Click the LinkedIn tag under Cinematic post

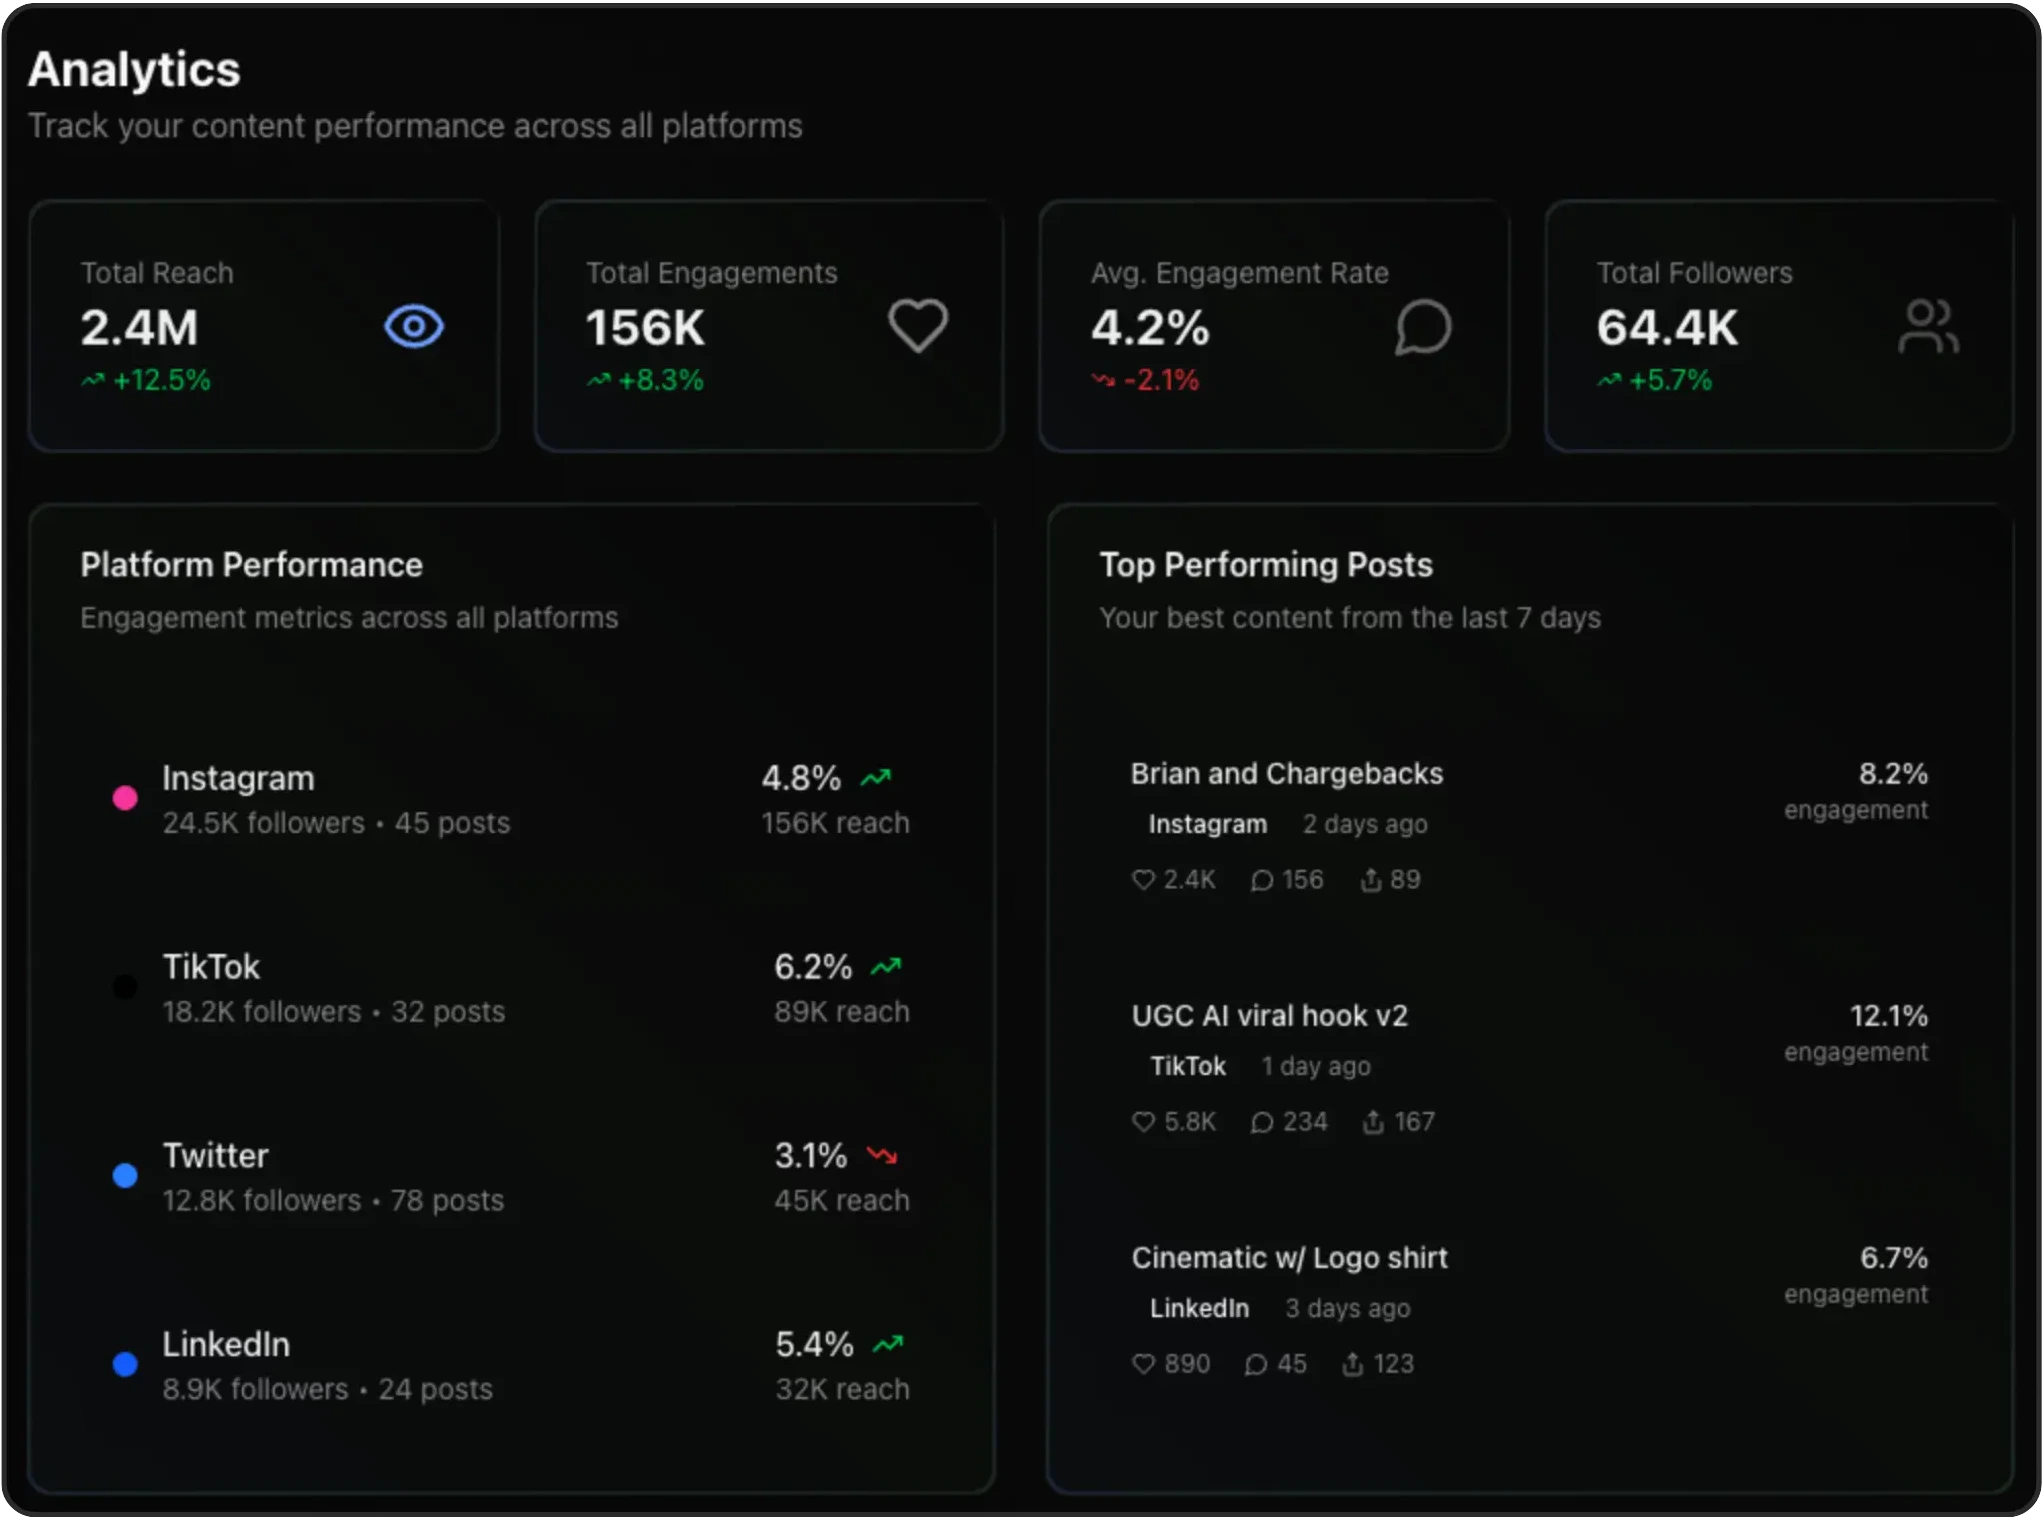coord(1199,1309)
